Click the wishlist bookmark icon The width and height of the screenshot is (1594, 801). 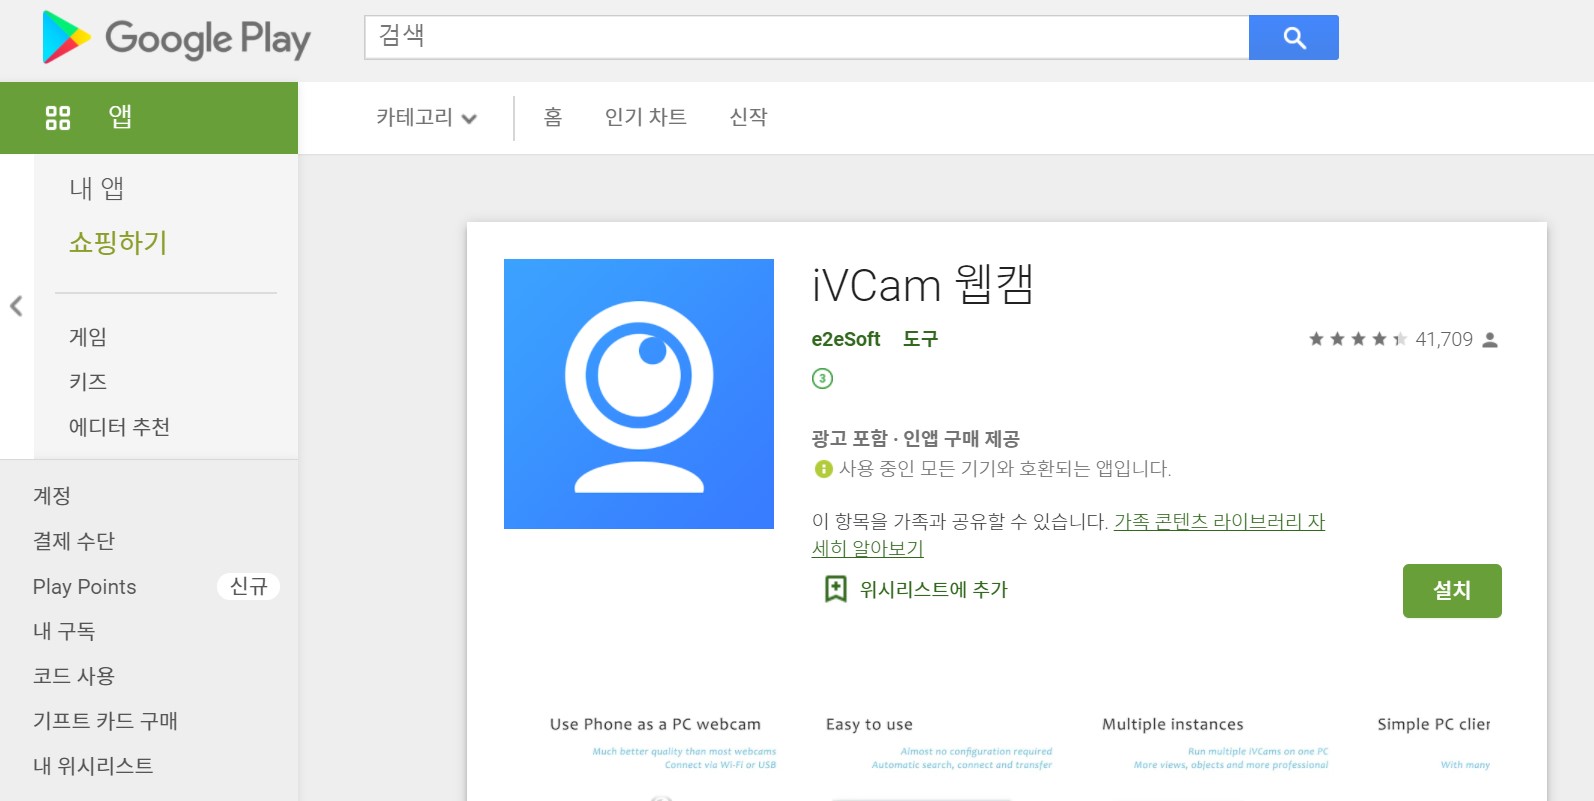(835, 589)
